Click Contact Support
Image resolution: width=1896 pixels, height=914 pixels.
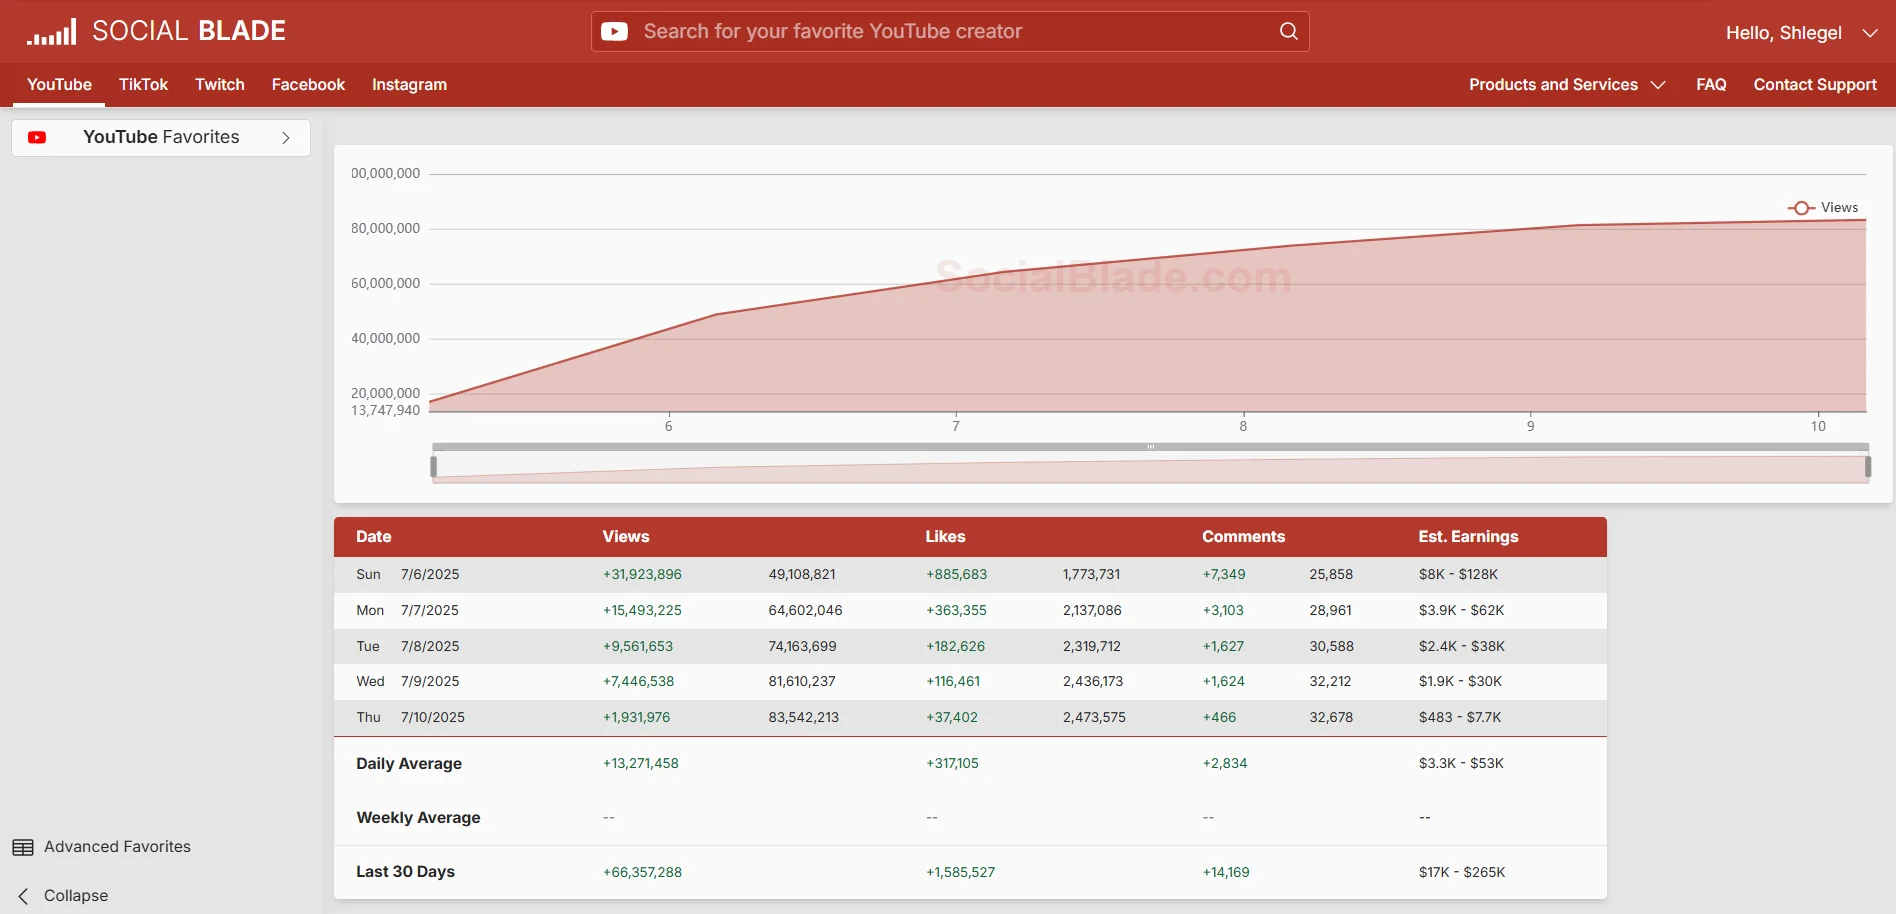click(1814, 85)
